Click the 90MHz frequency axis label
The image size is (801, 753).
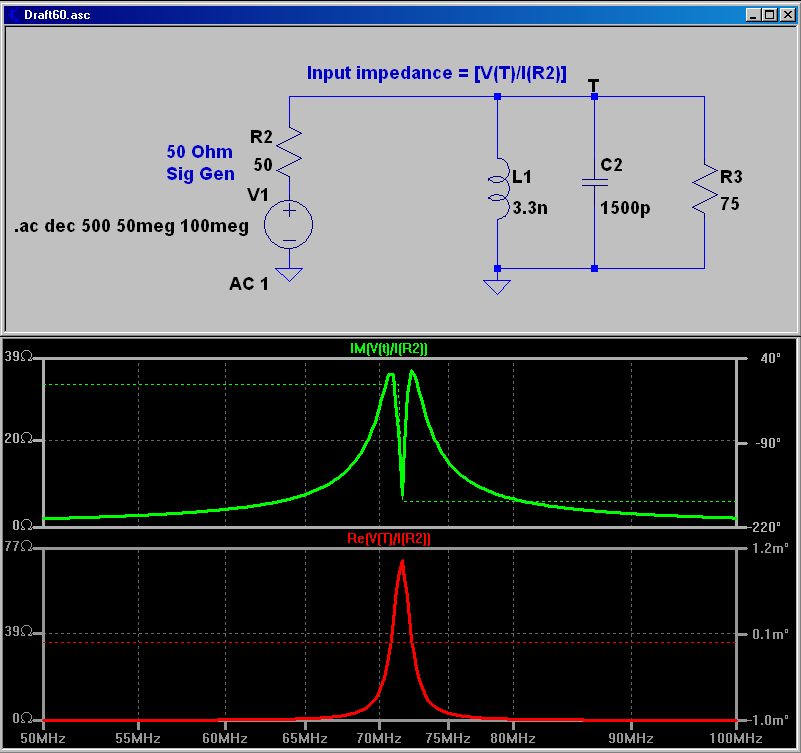pyautogui.click(x=631, y=739)
